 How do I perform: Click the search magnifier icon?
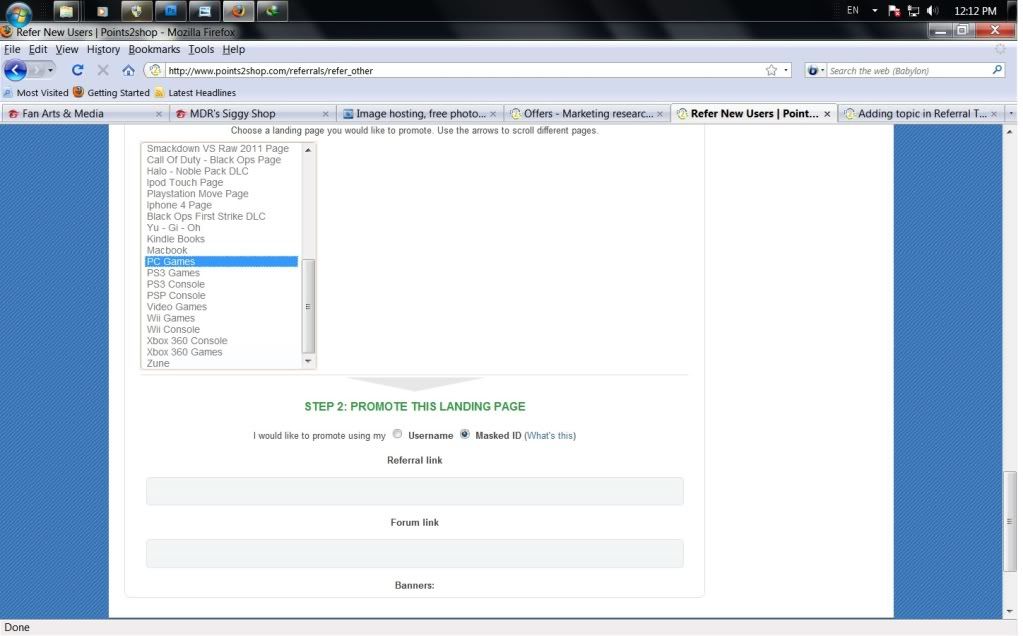(x=997, y=70)
